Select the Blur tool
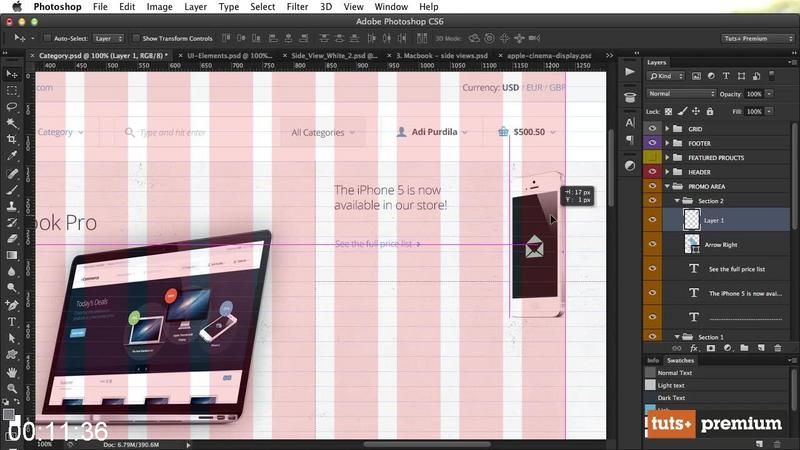 (x=11, y=271)
